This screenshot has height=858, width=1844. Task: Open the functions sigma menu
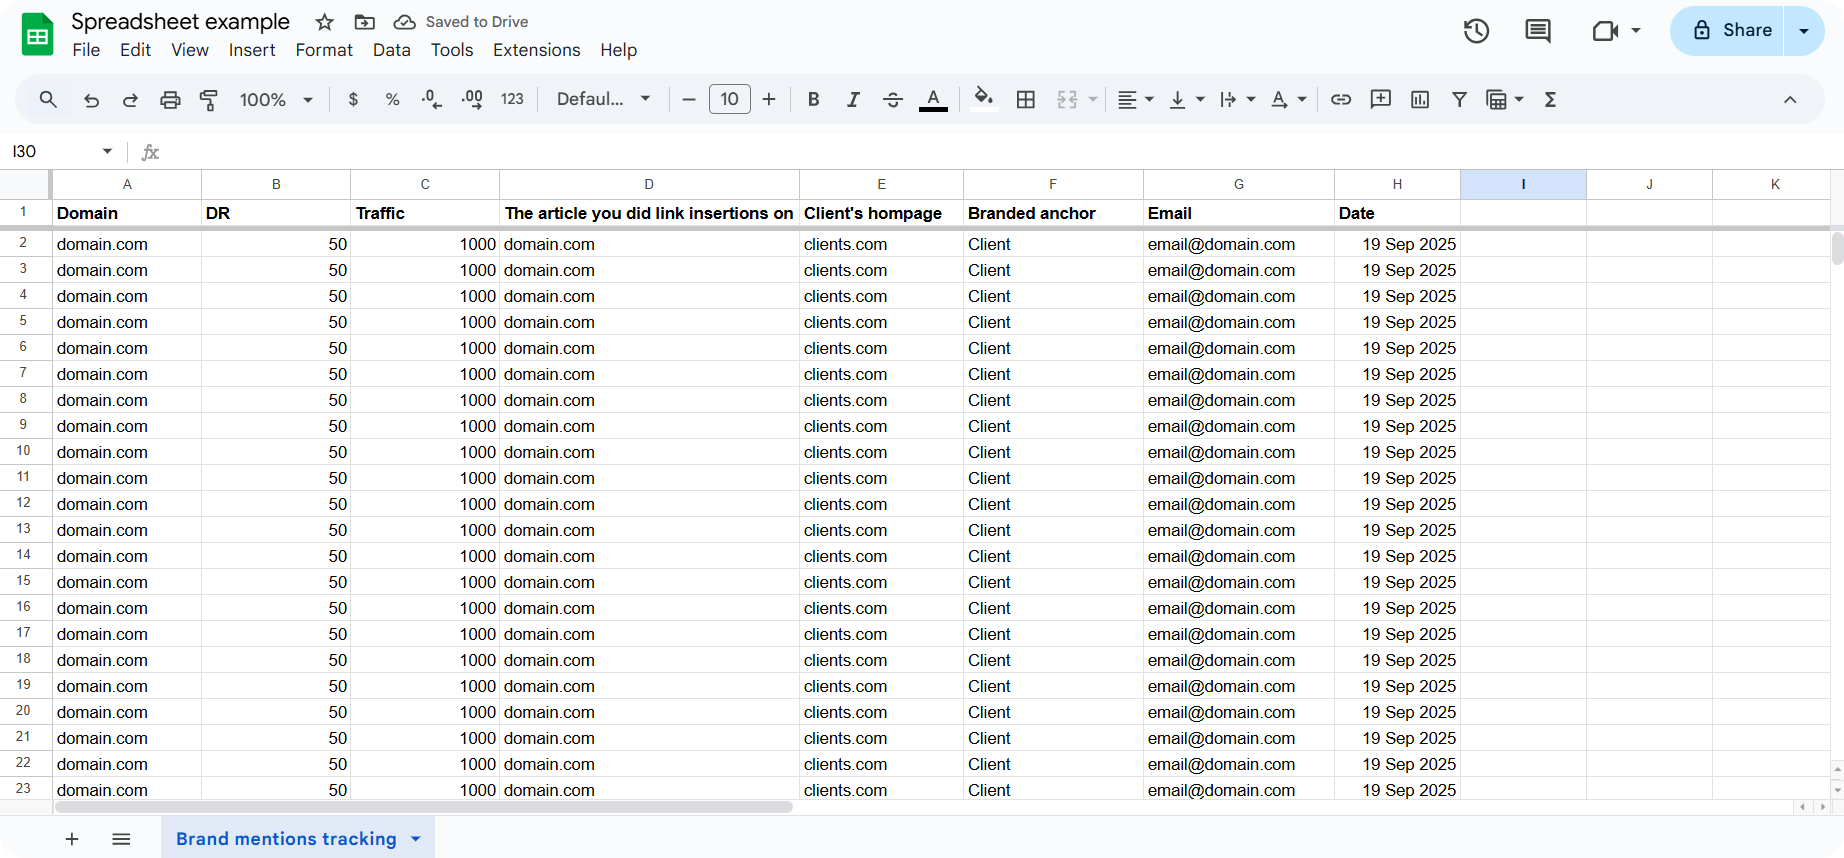pyautogui.click(x=1550, y=99)
